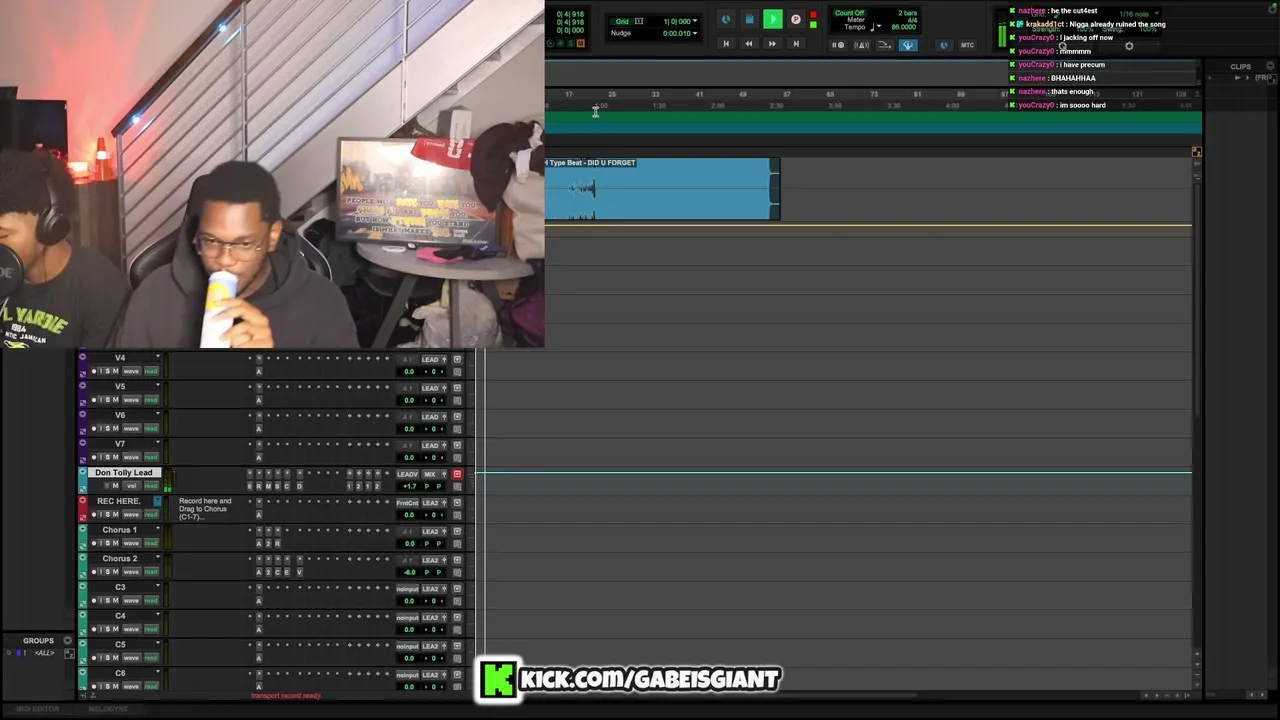Click the Rewind transport button
Viewport: 1280px width, 720px height.
(x=749, y=44)
